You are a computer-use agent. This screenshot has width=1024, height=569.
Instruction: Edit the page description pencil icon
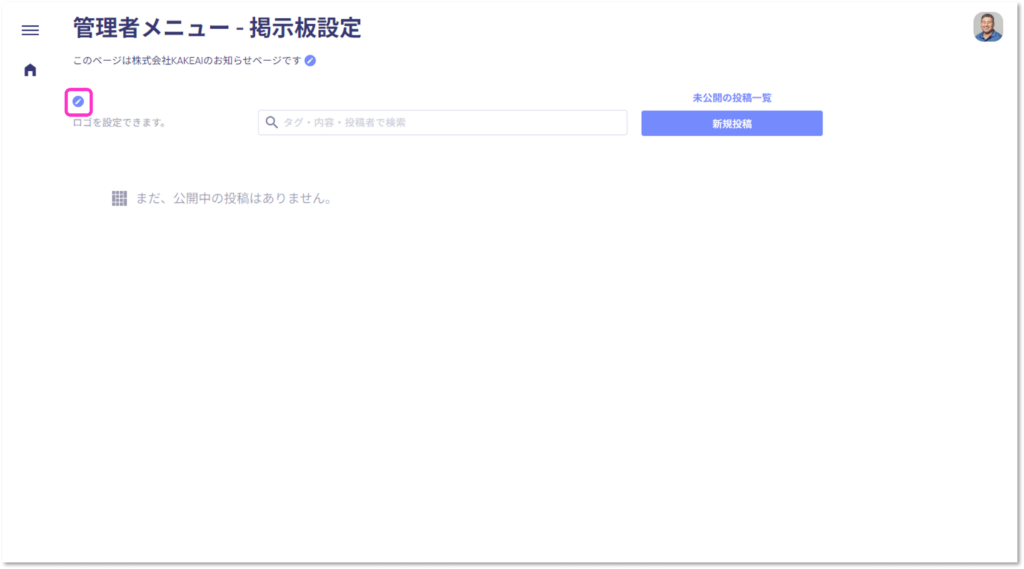point(310,61)
